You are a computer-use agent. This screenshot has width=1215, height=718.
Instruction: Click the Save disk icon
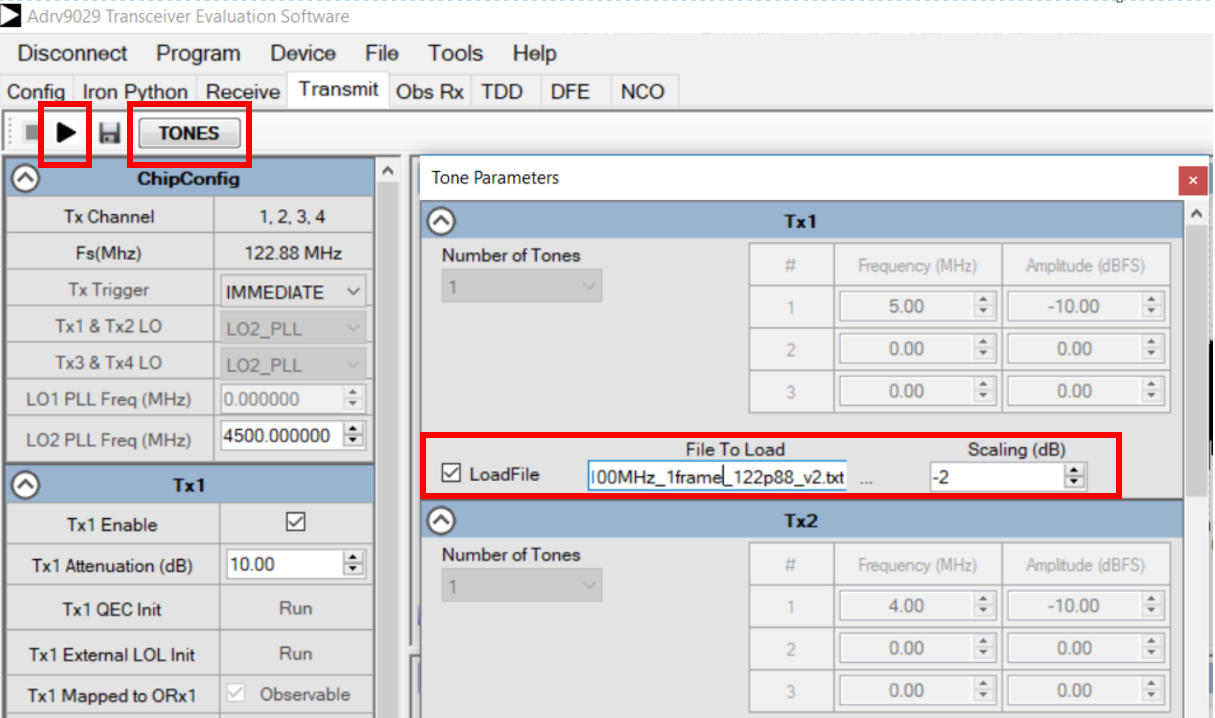(x=110, y=133)
